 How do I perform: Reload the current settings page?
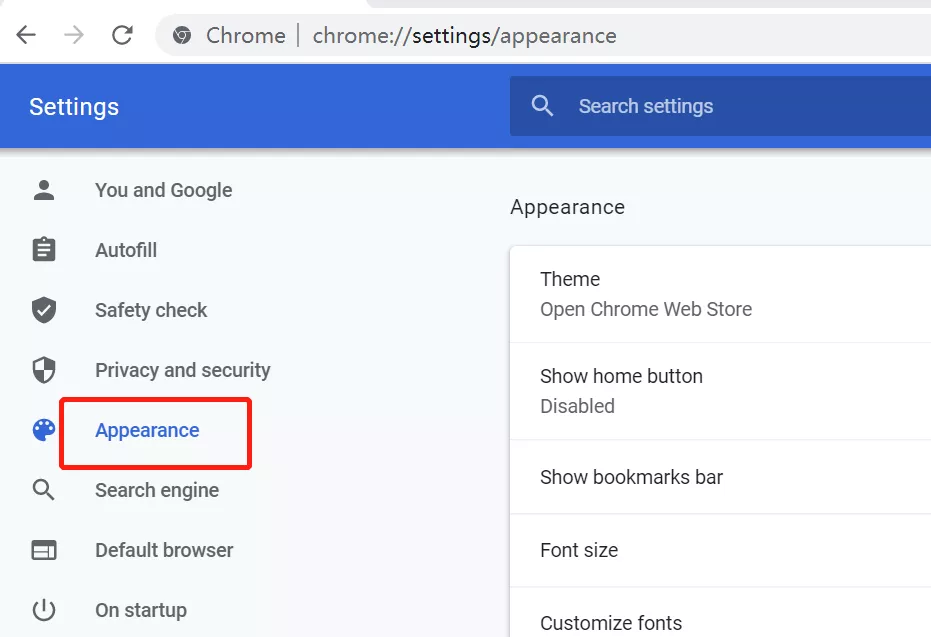click(122, 36)
